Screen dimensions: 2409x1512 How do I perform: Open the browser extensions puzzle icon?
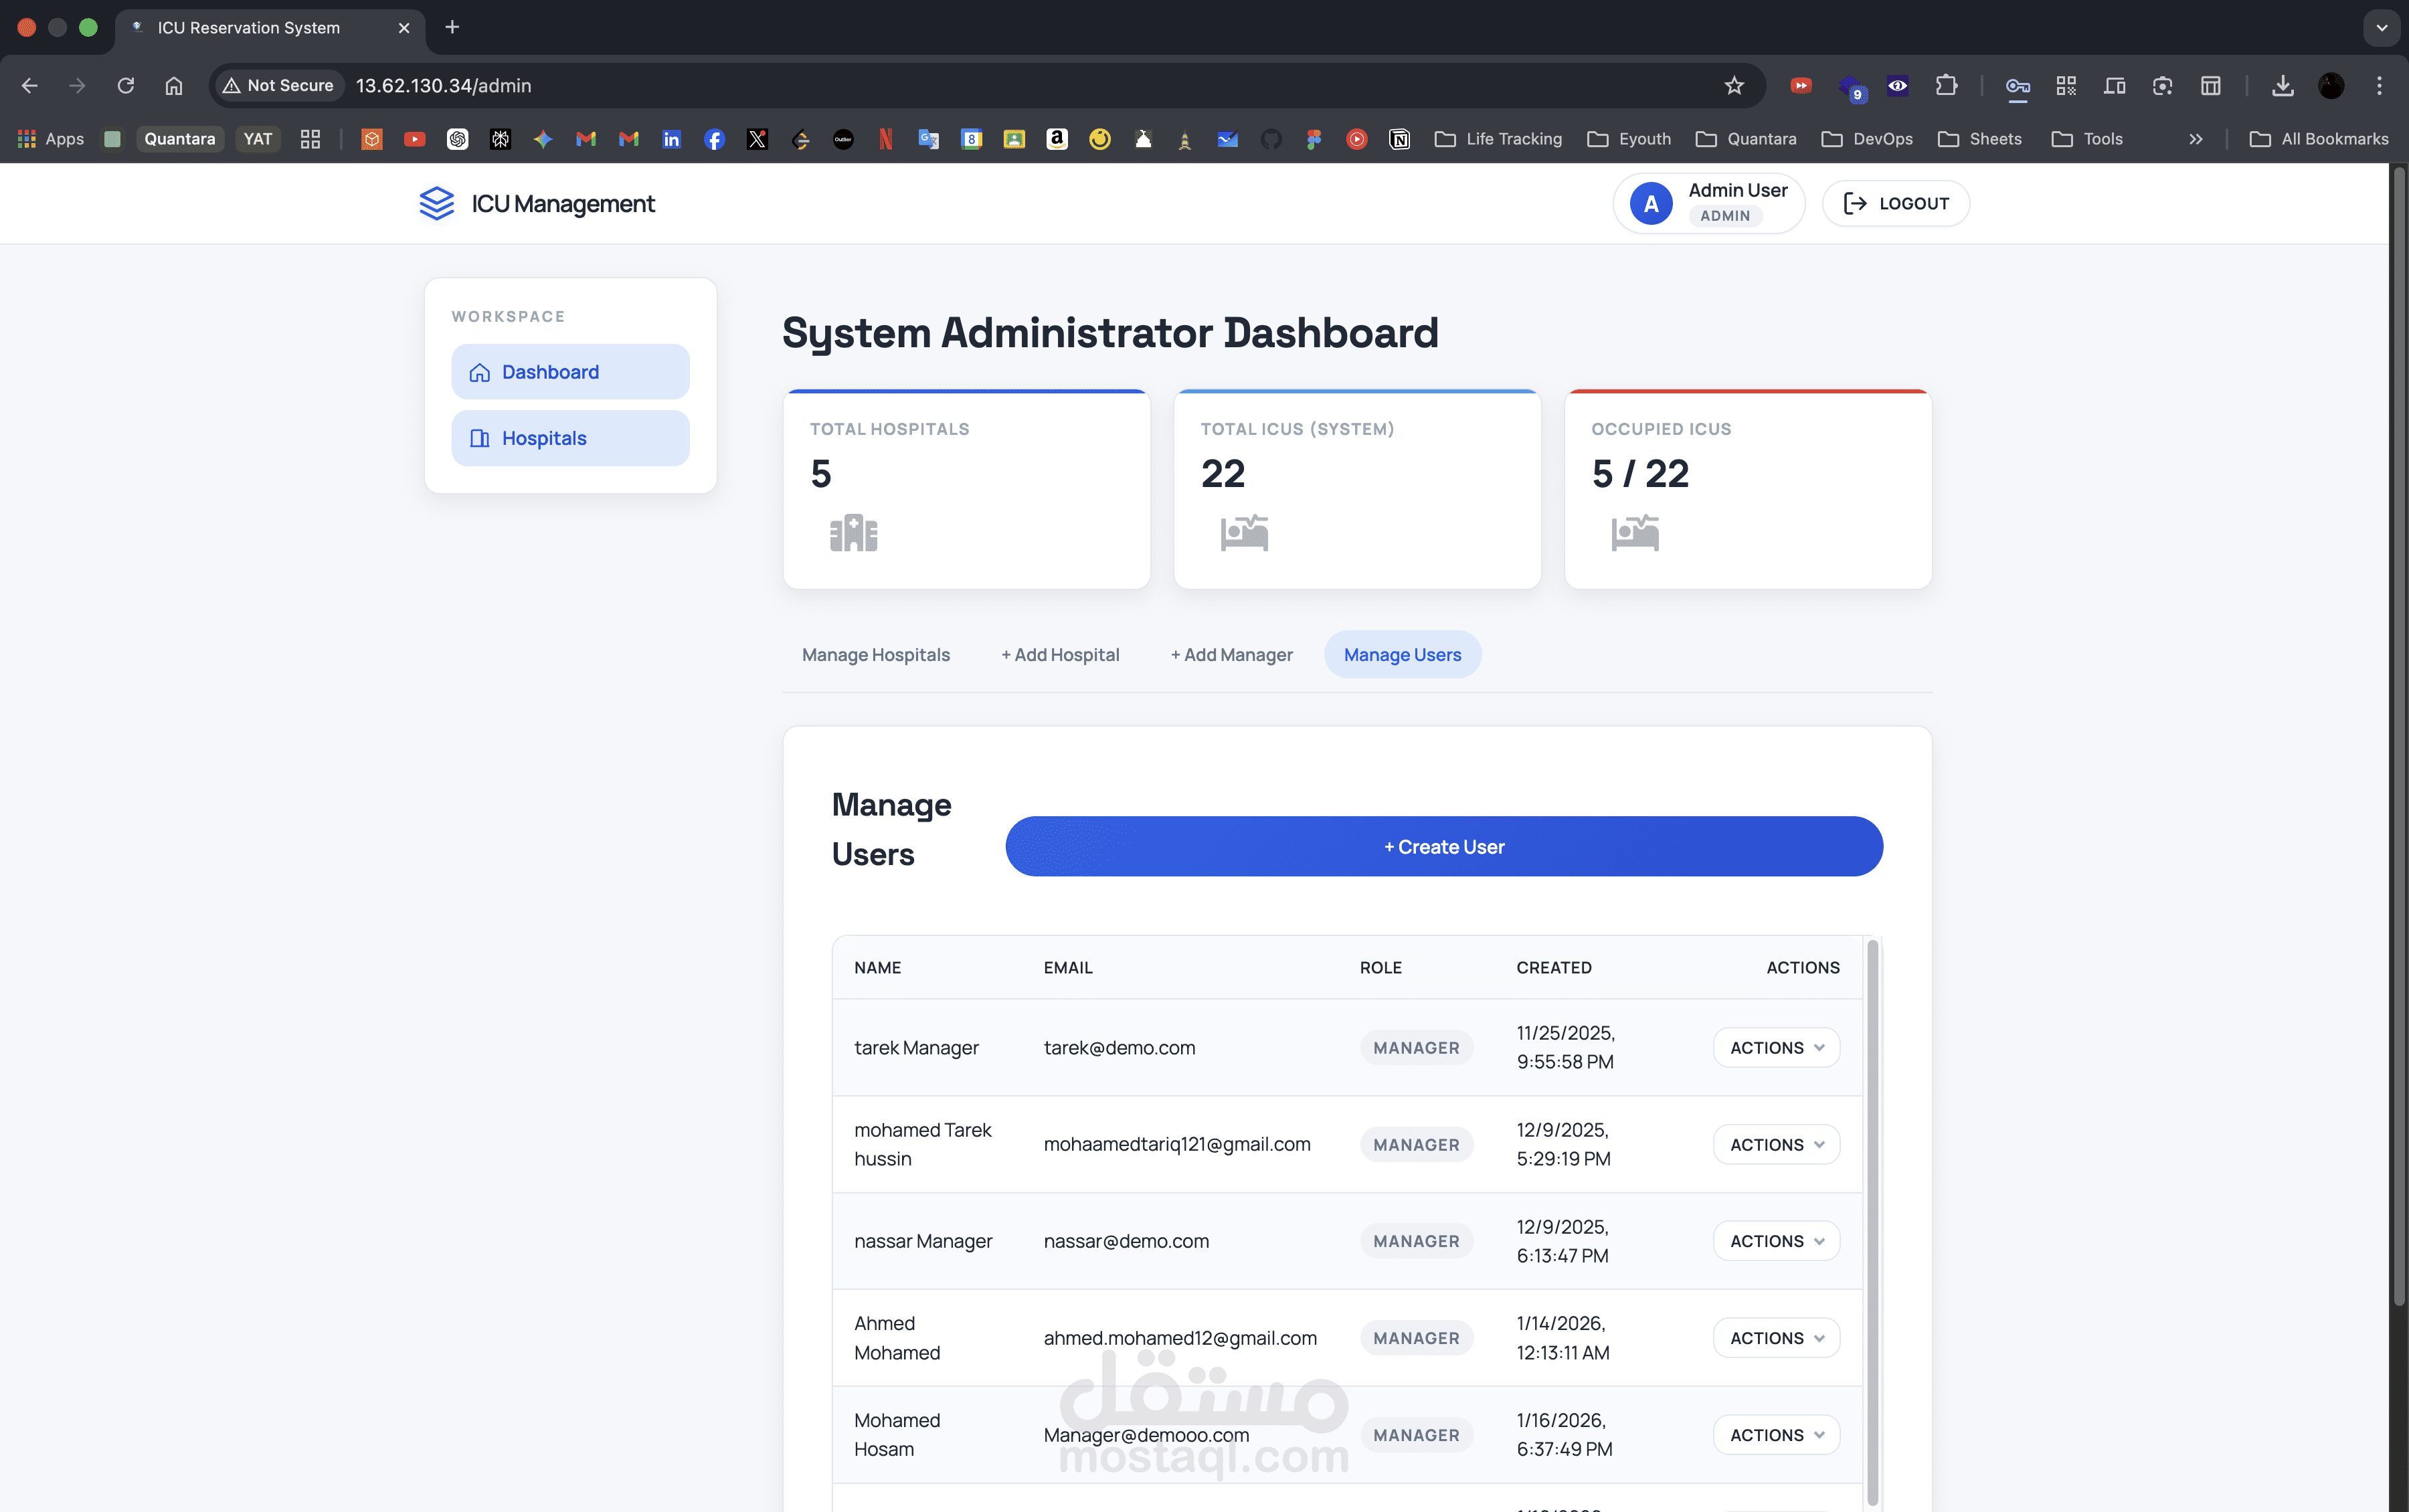(1946, 86)
